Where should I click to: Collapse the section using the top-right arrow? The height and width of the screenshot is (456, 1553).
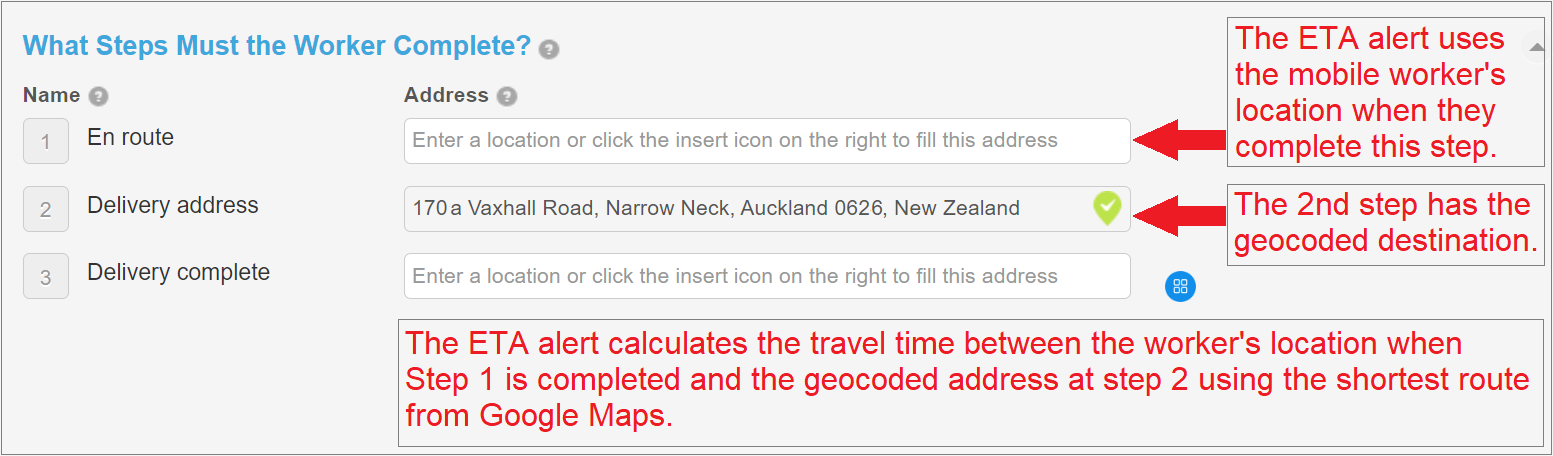pos(1537,48)
